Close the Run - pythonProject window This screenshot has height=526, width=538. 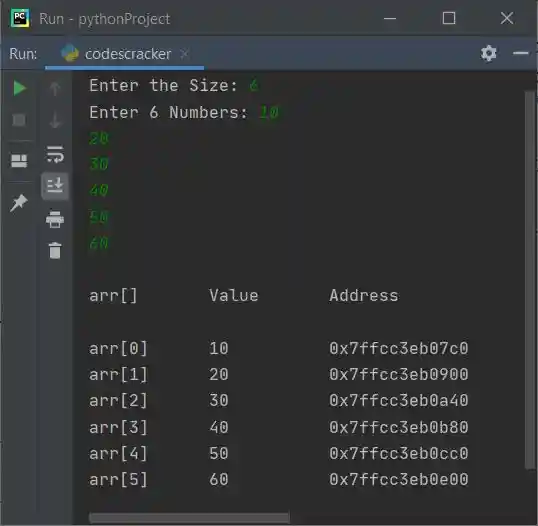point(507,18)
